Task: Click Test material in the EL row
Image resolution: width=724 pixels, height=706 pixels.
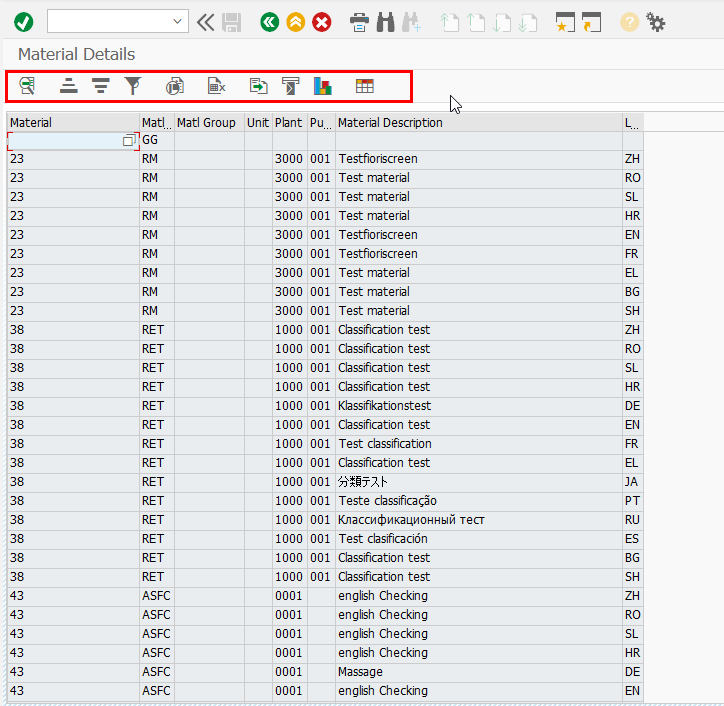Action: point(374,273)
